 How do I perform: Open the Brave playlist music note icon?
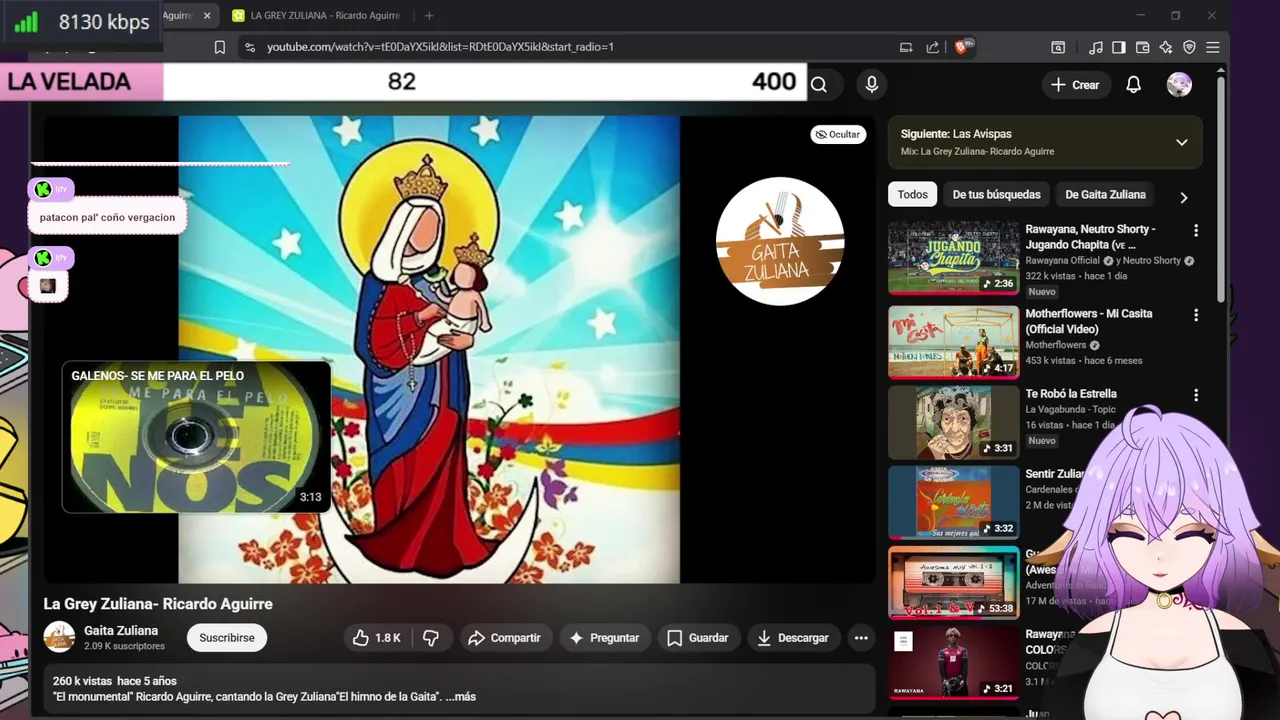point(1096,47)
